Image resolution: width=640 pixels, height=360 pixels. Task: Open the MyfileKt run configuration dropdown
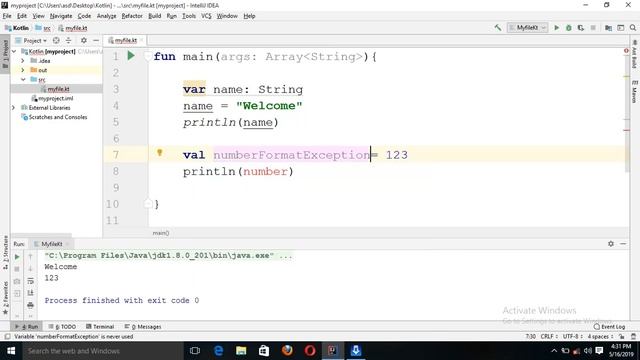click(527, 28)
